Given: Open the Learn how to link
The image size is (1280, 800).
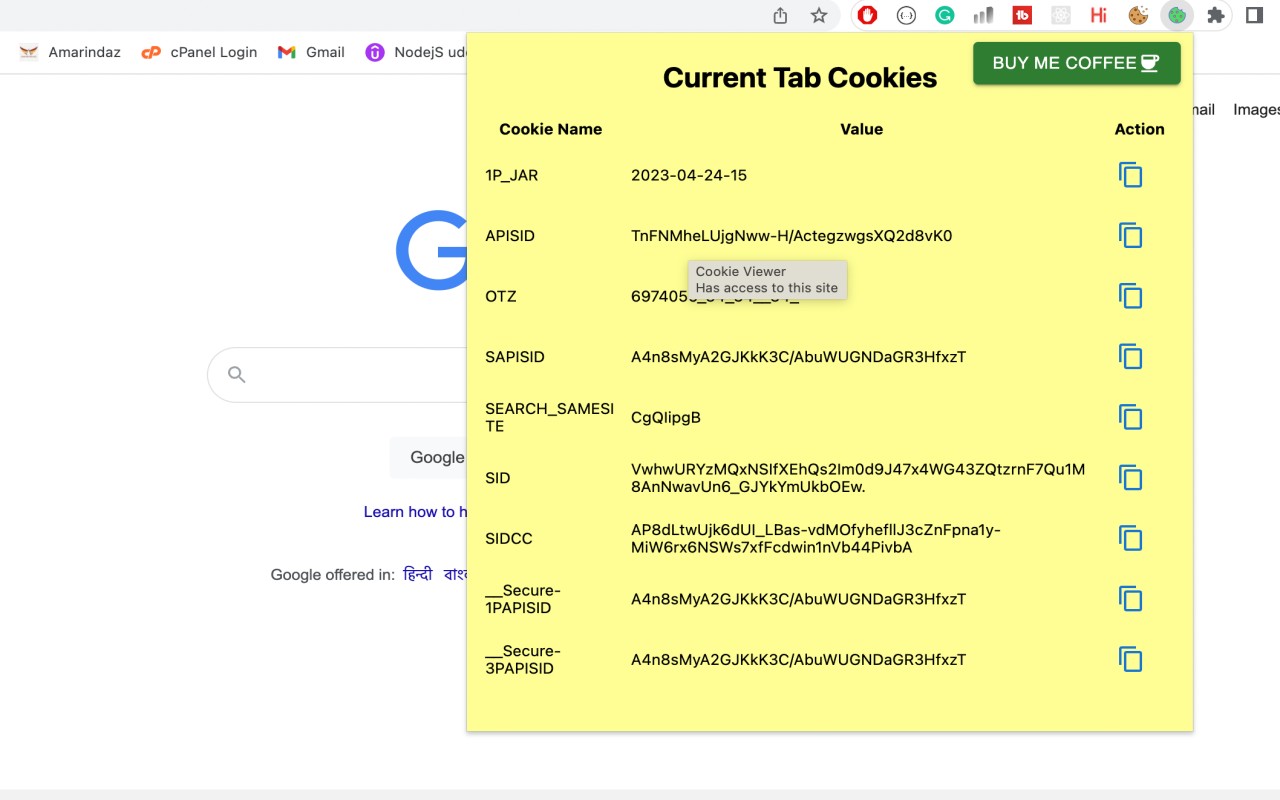Looking at the screenshot, I should (415, 512).
